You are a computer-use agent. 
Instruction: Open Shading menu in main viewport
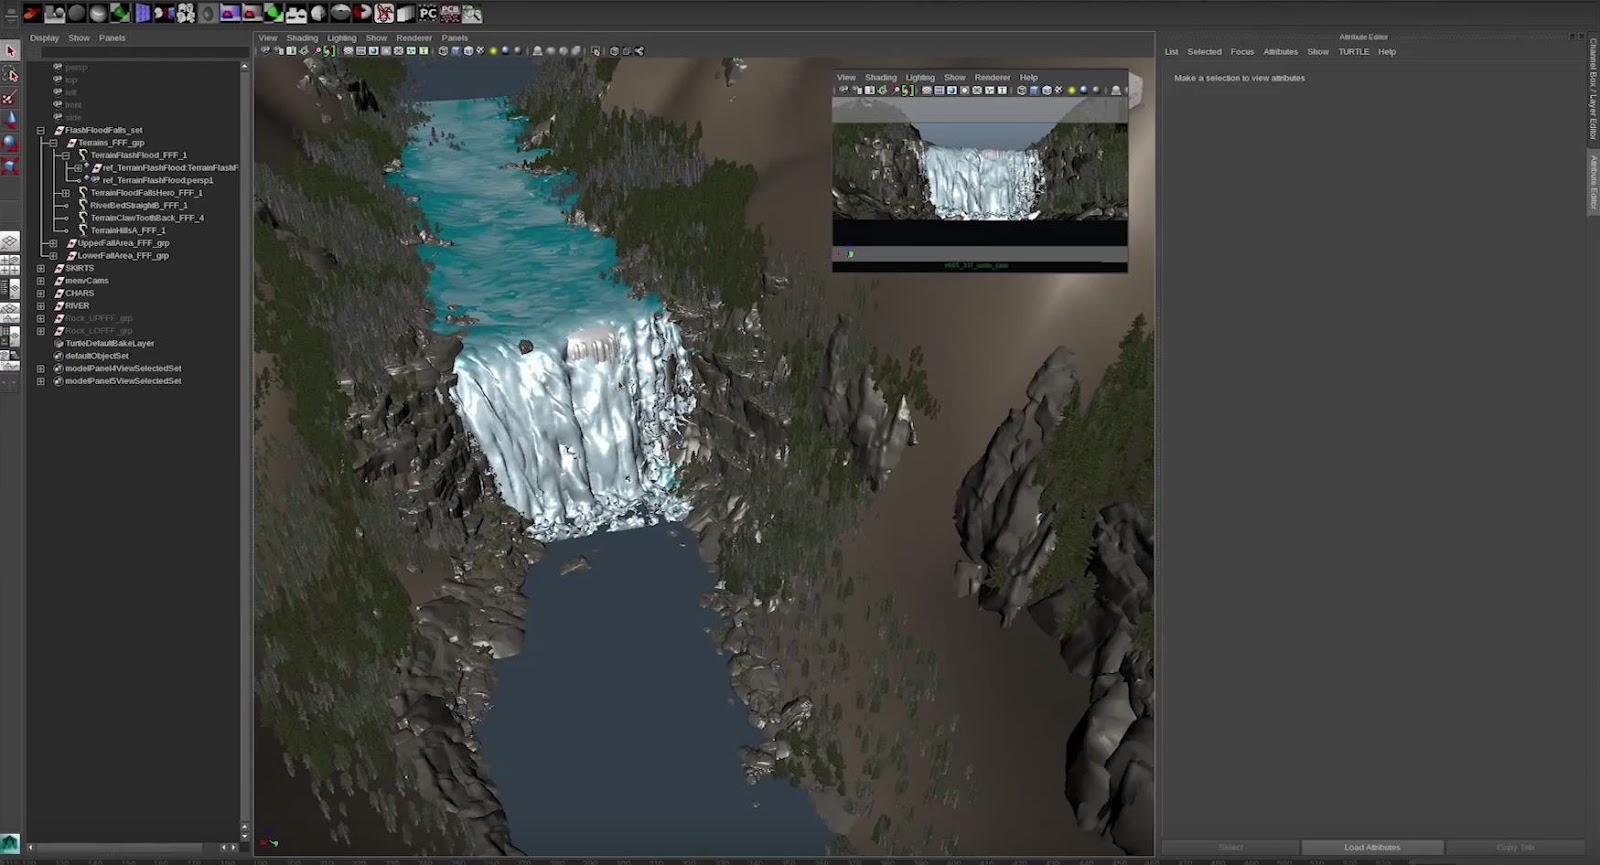(x=302, y=38)
